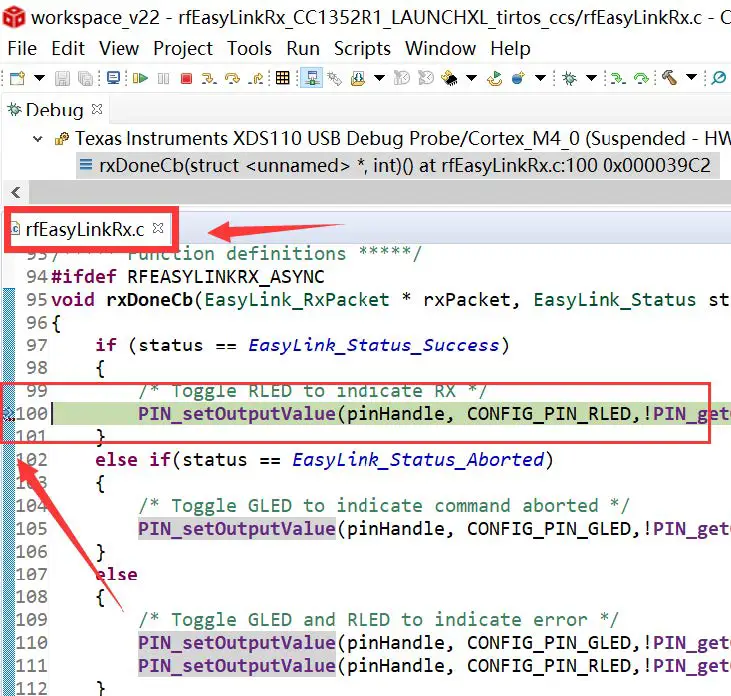The width and height of the screenshot is (731, 696).
Task: Open dropdown beside the chip reset icon
Action: click(472, 78)
